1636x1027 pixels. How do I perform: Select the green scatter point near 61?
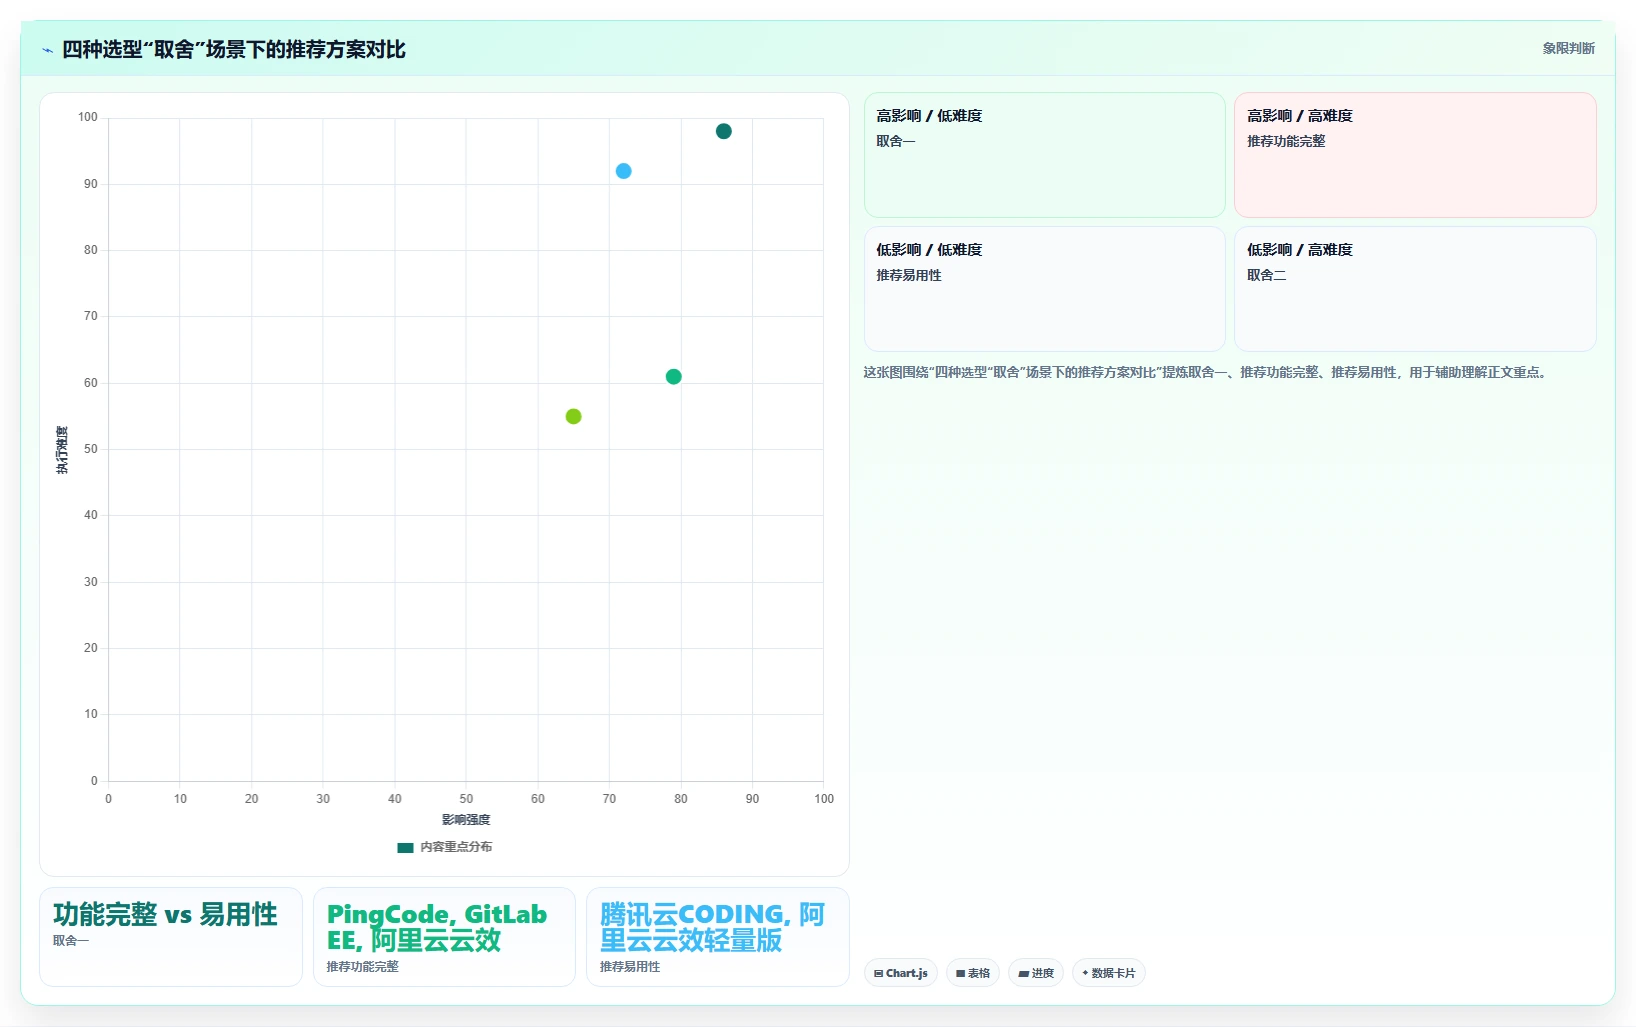pyautogui.click(x=674, y=377)
